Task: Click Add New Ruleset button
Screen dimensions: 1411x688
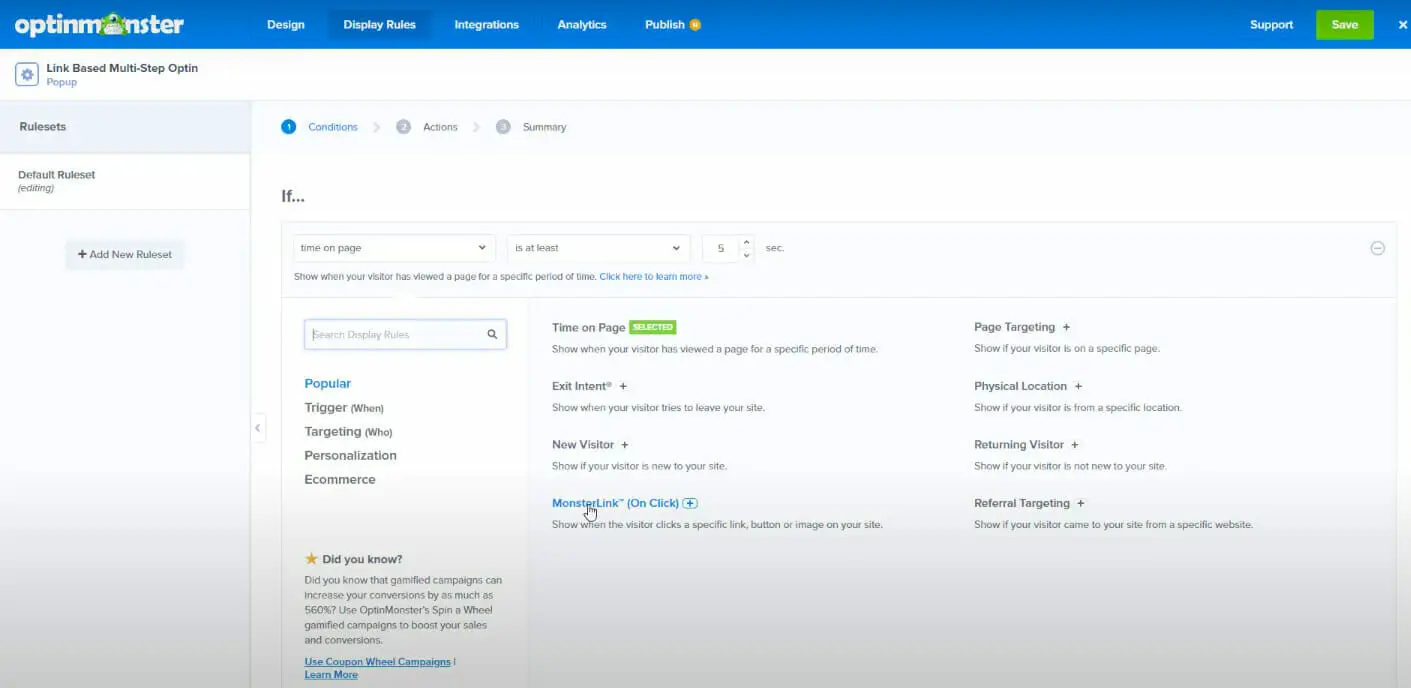Action: click(125, 255)
